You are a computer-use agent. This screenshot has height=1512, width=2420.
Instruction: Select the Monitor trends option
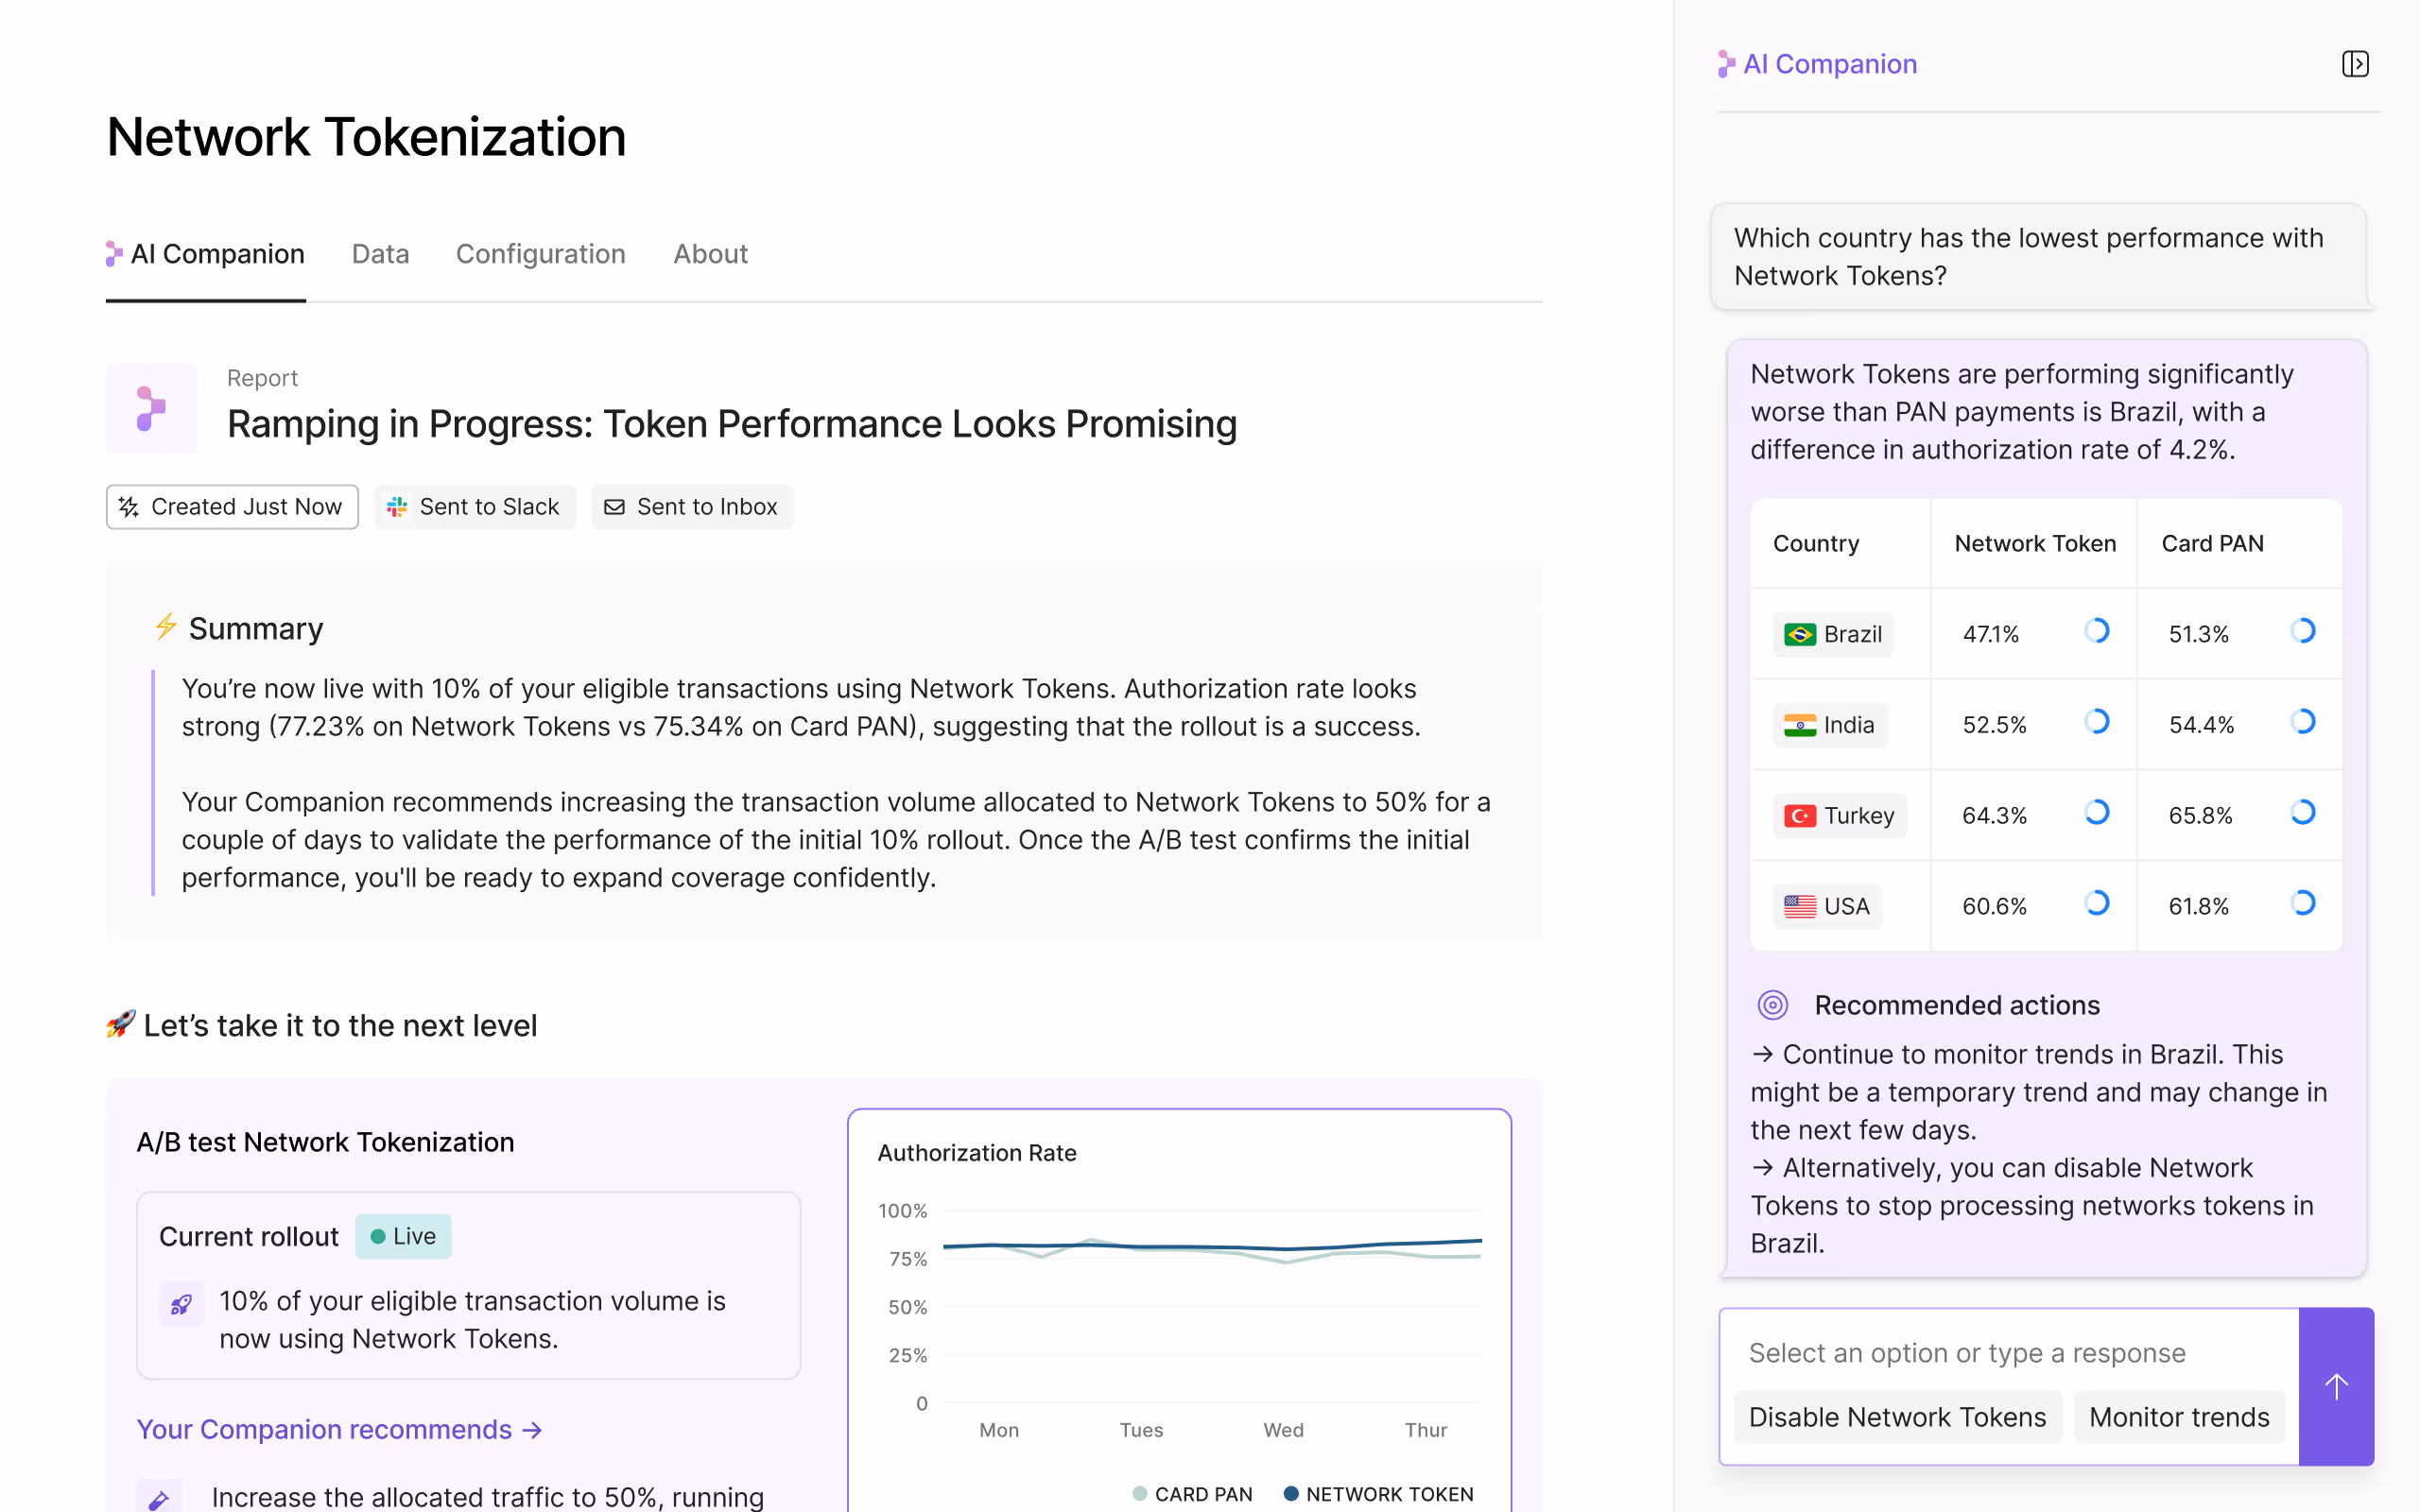click(2178, 1417)
